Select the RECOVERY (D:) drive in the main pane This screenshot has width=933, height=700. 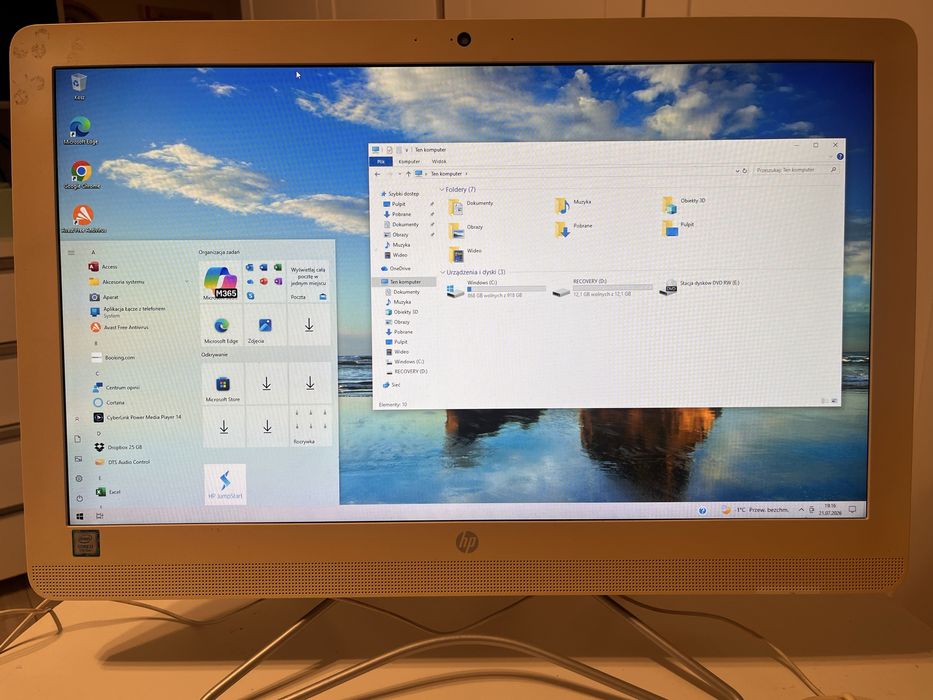(602, 288)
